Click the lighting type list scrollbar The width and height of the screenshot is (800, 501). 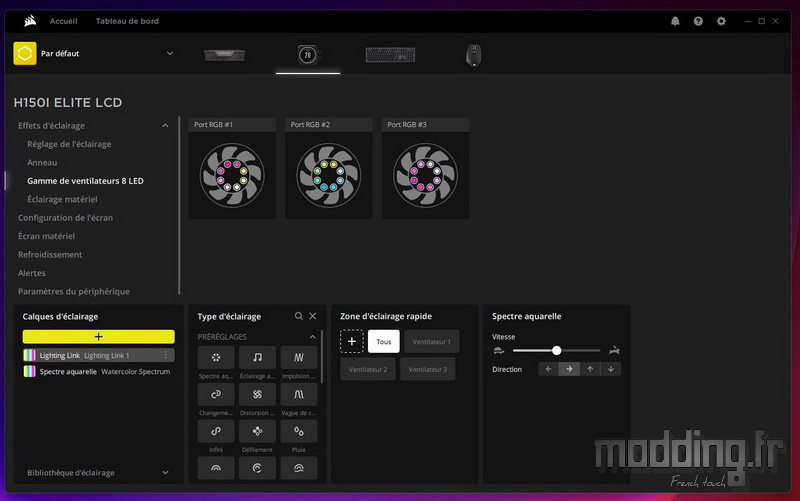[x=321, y=357]
